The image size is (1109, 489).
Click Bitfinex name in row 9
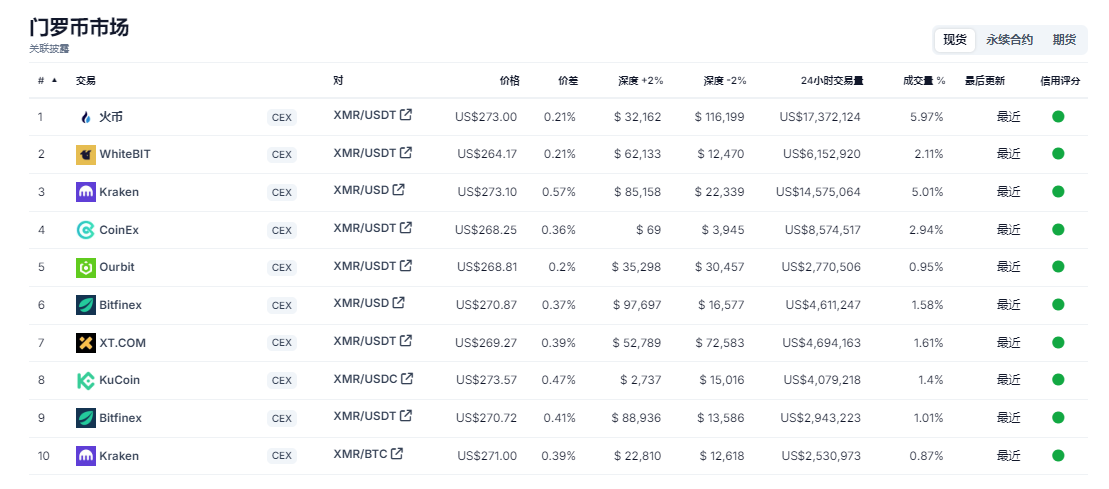120,418
